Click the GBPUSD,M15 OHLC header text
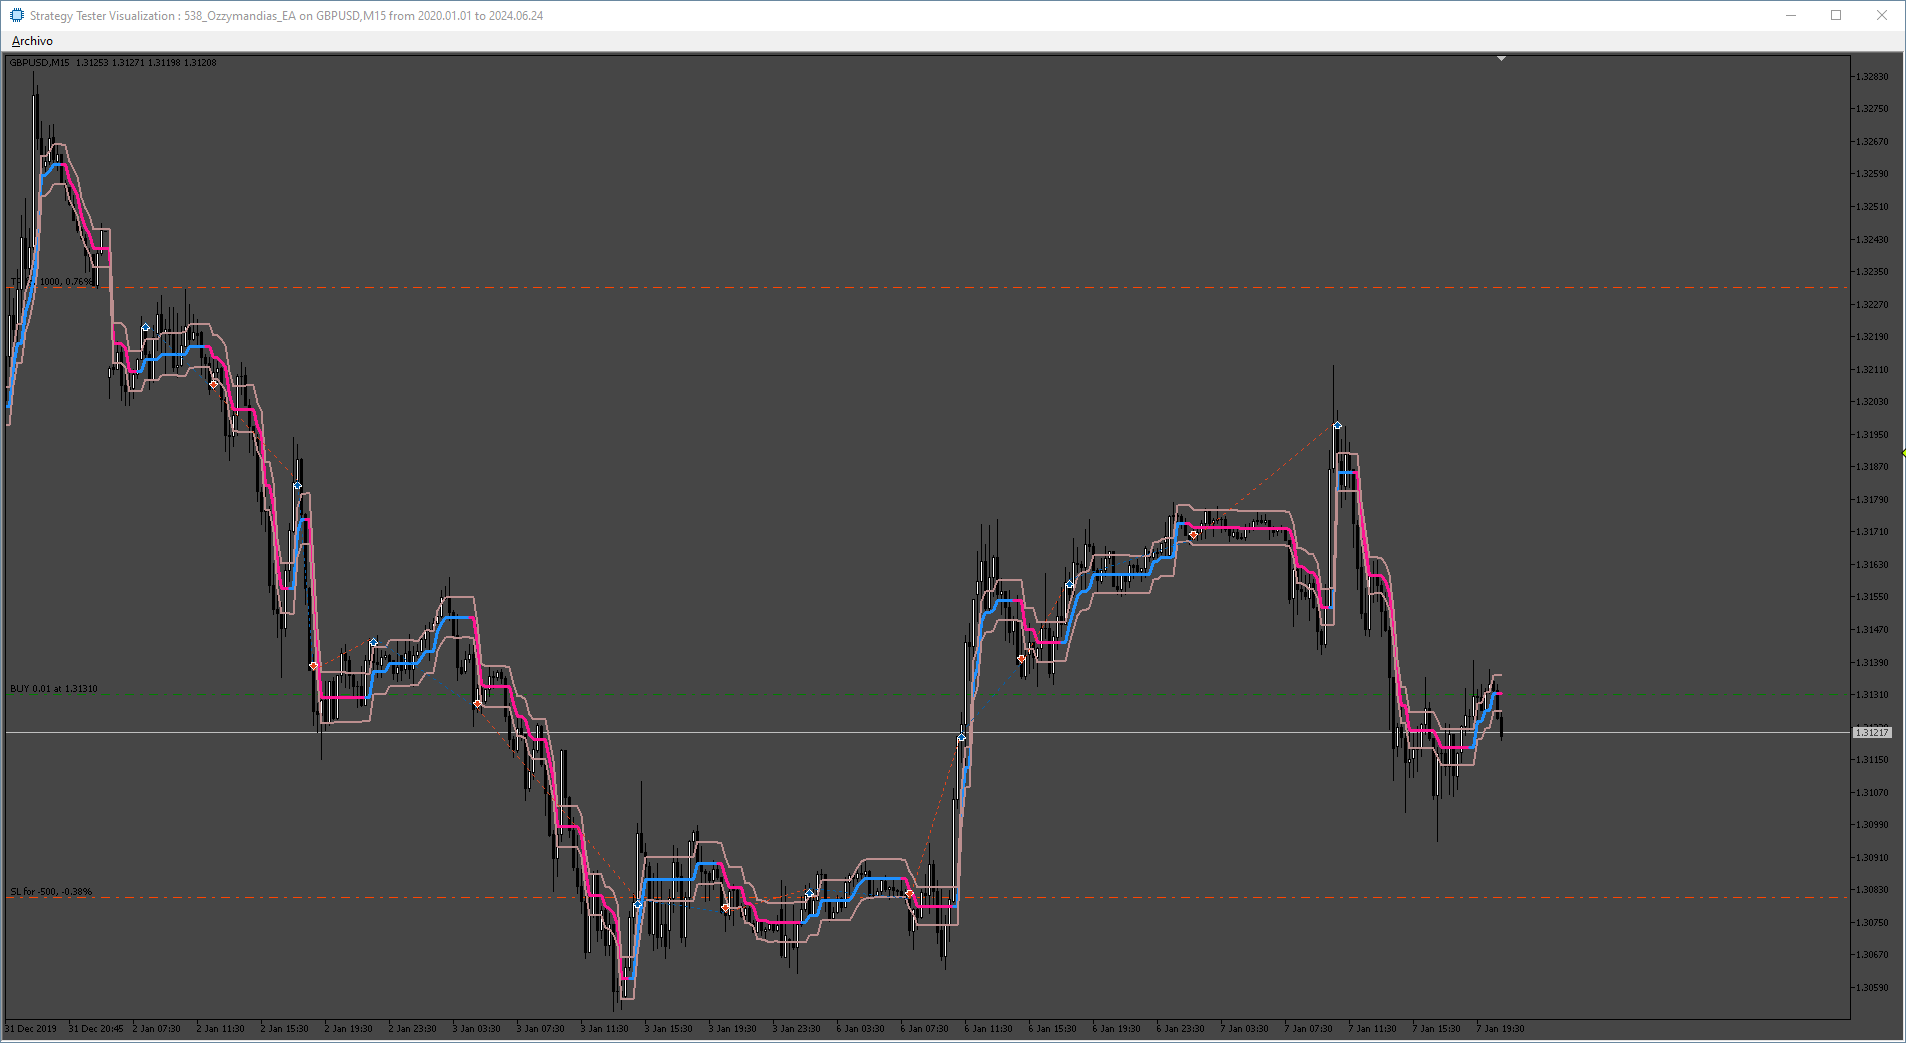The image size is (1906, 1043). 113,63
